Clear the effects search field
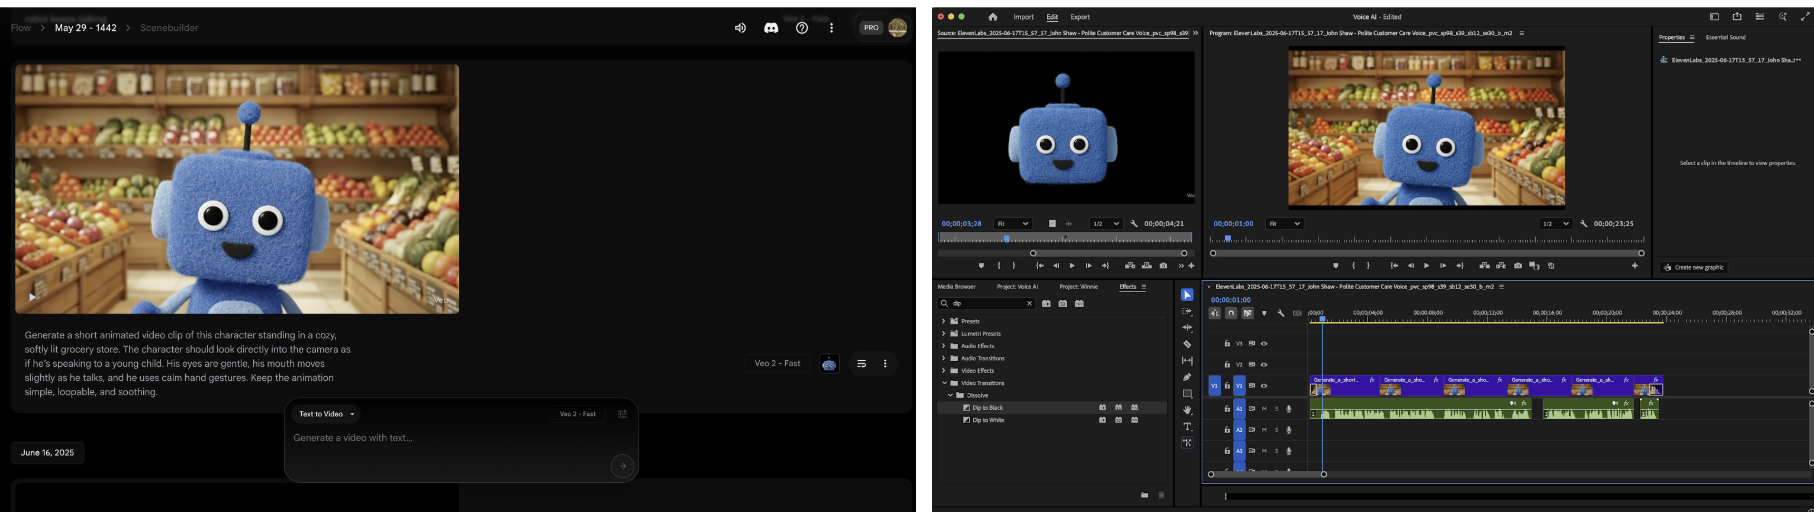This screenshot has height=512, width=1814. click(x=1029, y=303)
